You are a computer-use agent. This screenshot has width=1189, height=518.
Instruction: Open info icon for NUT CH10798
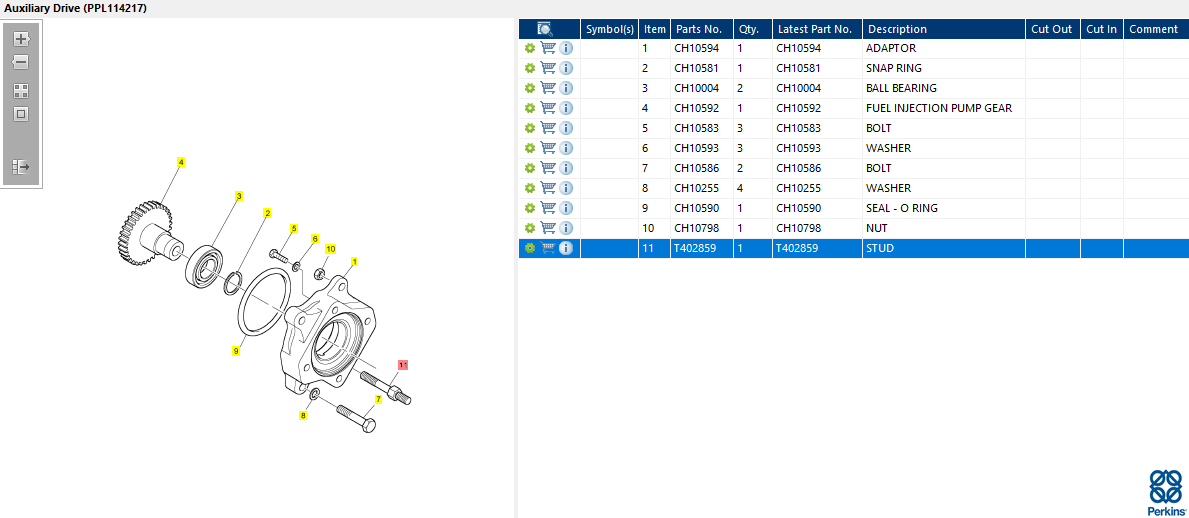click(x=566, y=228)
